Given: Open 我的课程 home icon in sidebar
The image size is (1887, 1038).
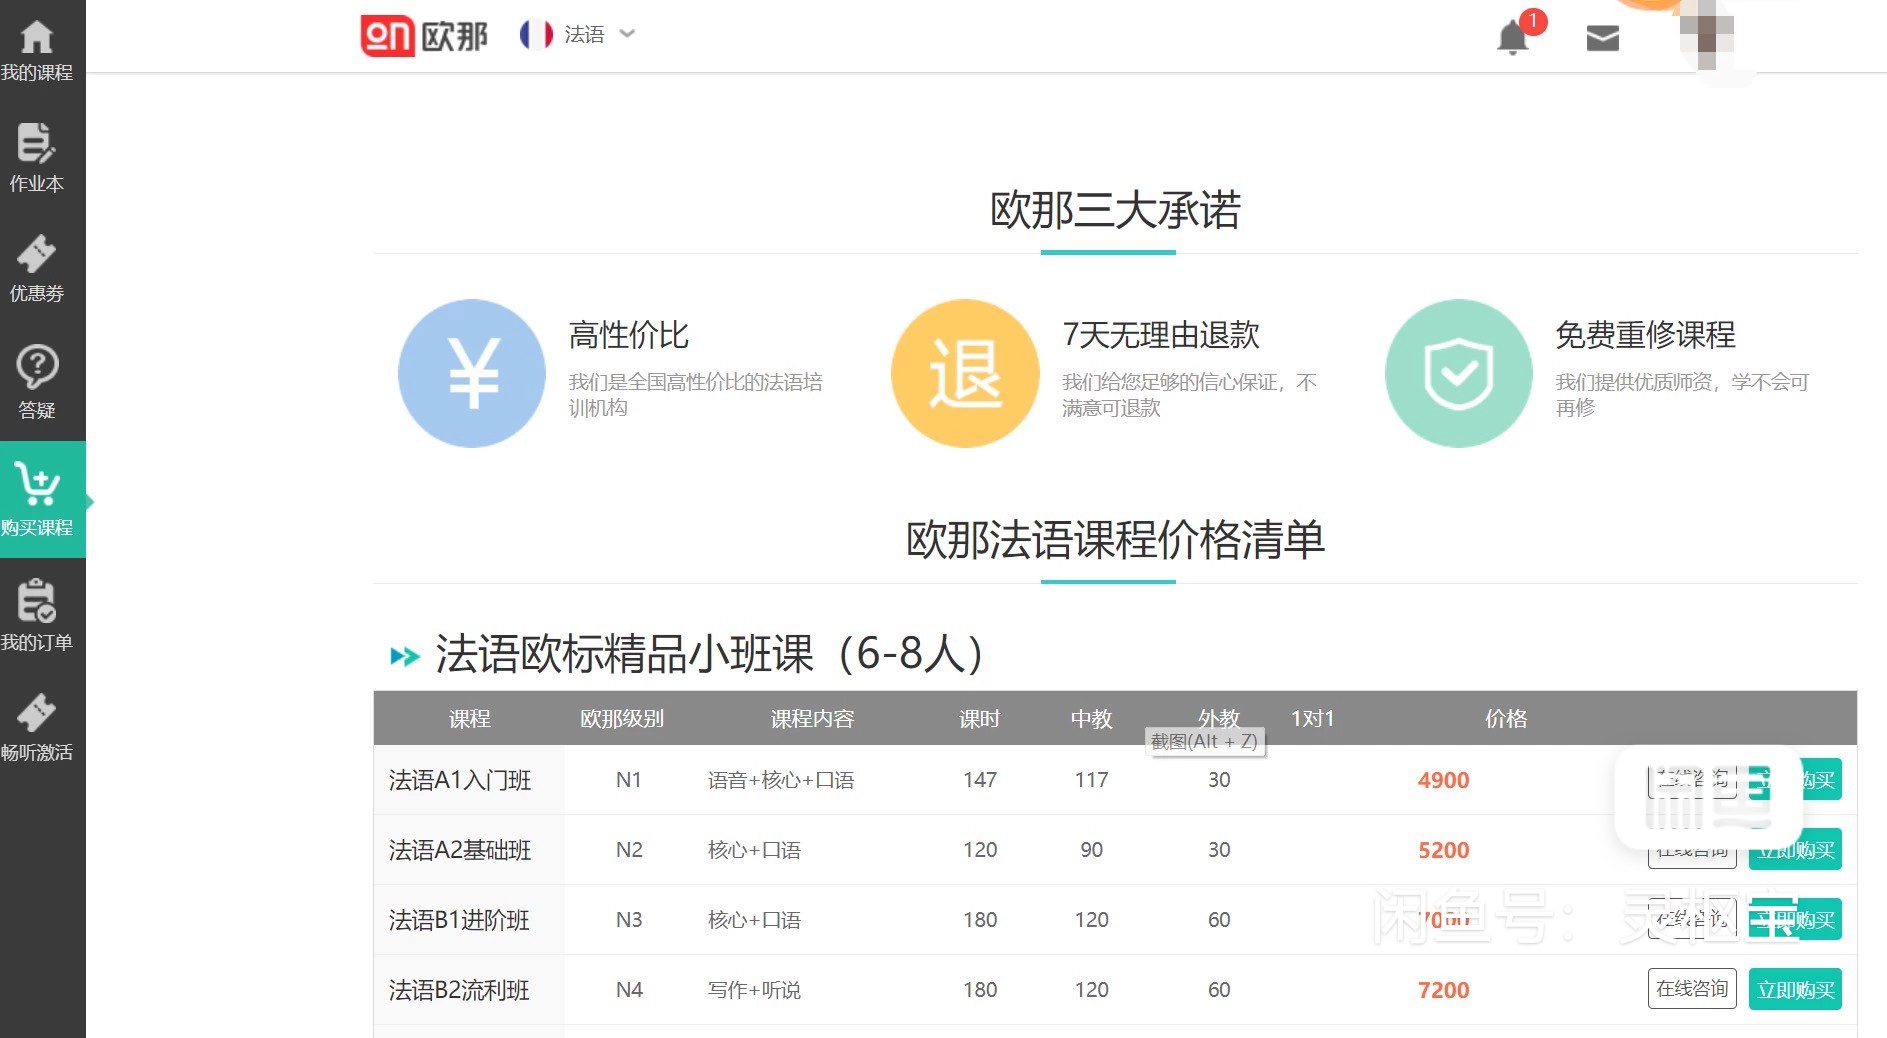Looking at the screenshot, I should point(37,36).
